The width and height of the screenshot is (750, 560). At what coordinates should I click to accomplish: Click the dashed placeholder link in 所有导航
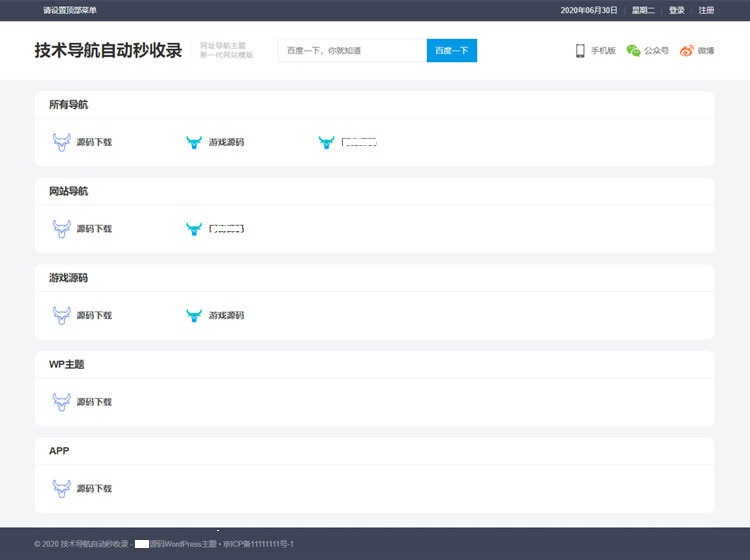359,142
